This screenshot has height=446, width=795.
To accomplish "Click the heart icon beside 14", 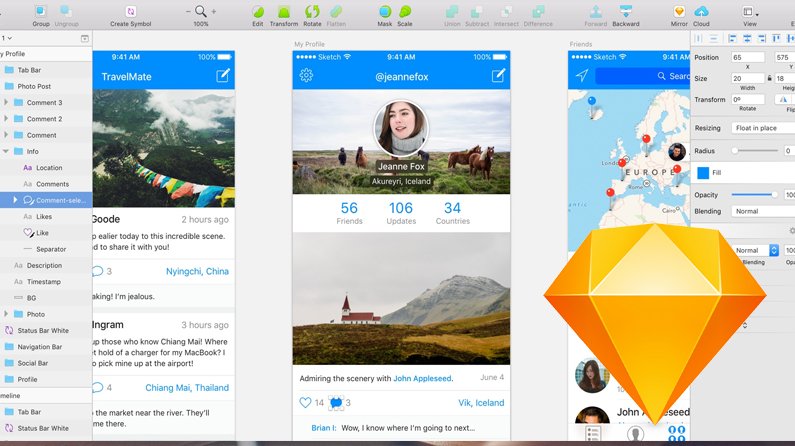I will (305, 402).
